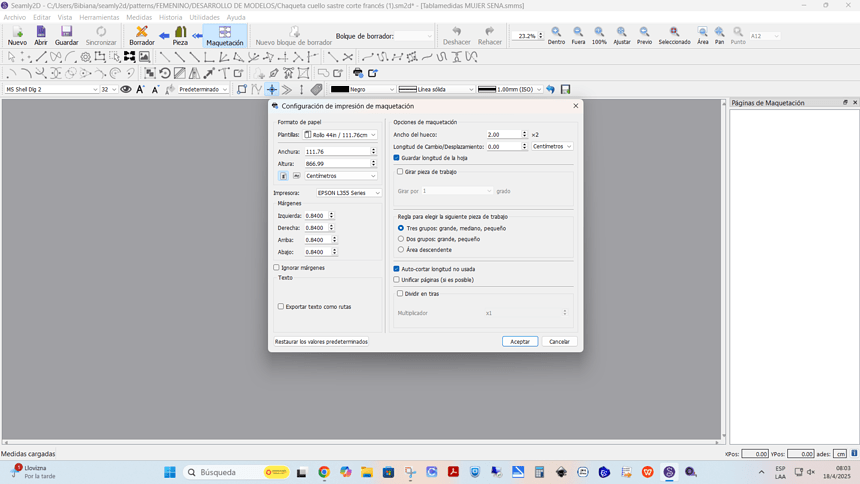Open the font size 32 dropdown
This screenshot has height=484, width=860.
click(109, 89)
